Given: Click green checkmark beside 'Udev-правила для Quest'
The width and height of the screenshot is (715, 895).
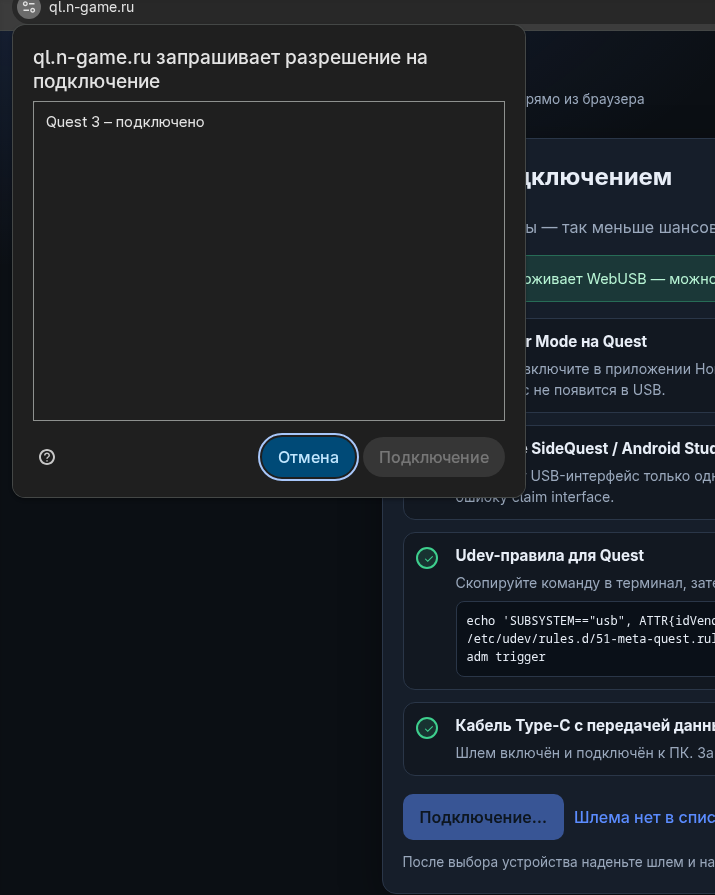Looking at the screenshot, I should (427, 558).
